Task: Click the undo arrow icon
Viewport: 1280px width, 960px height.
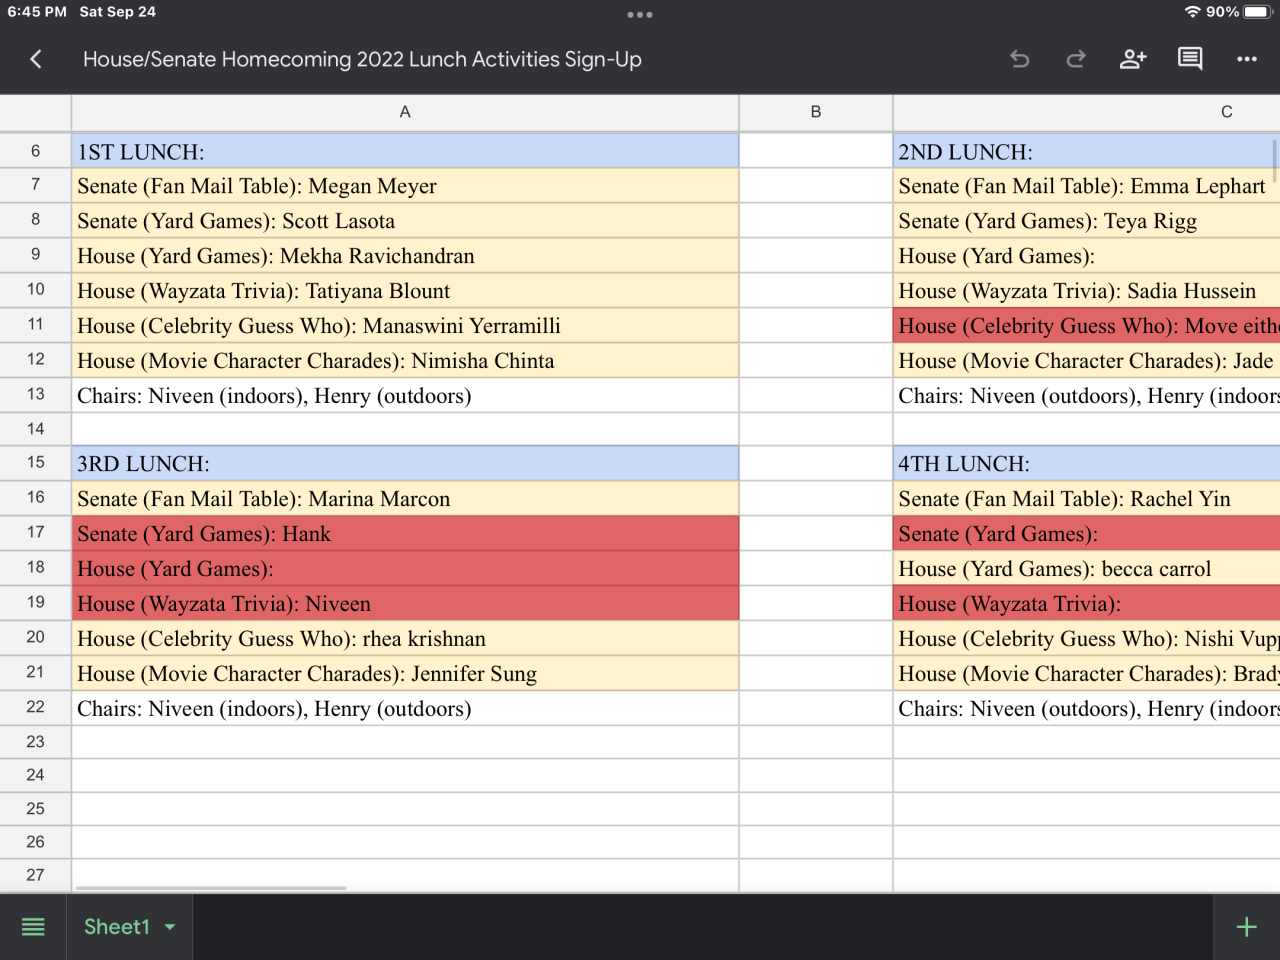Action: [1019, 59]
